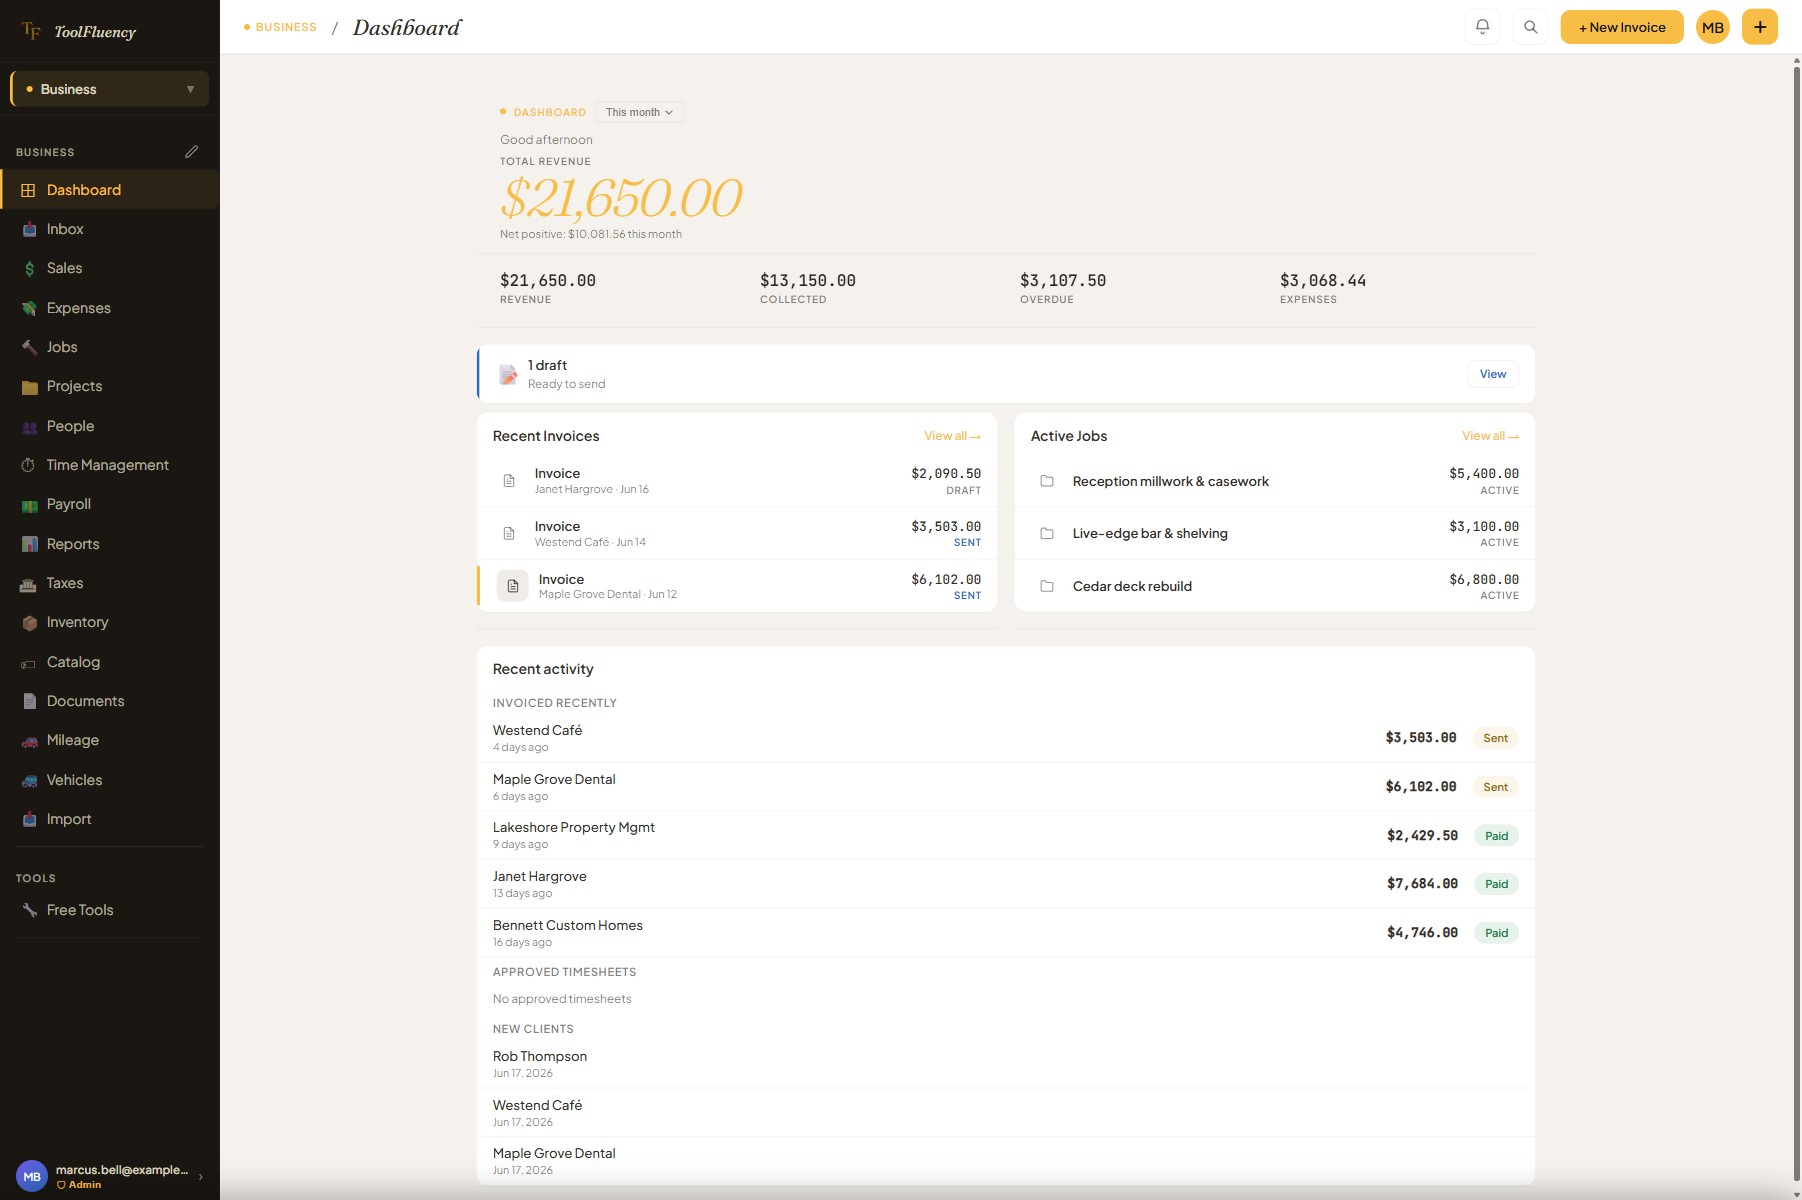Click the Reports chart icon
The height and width of the screenshot is (1200, 1802).
(x=29, y=544)
